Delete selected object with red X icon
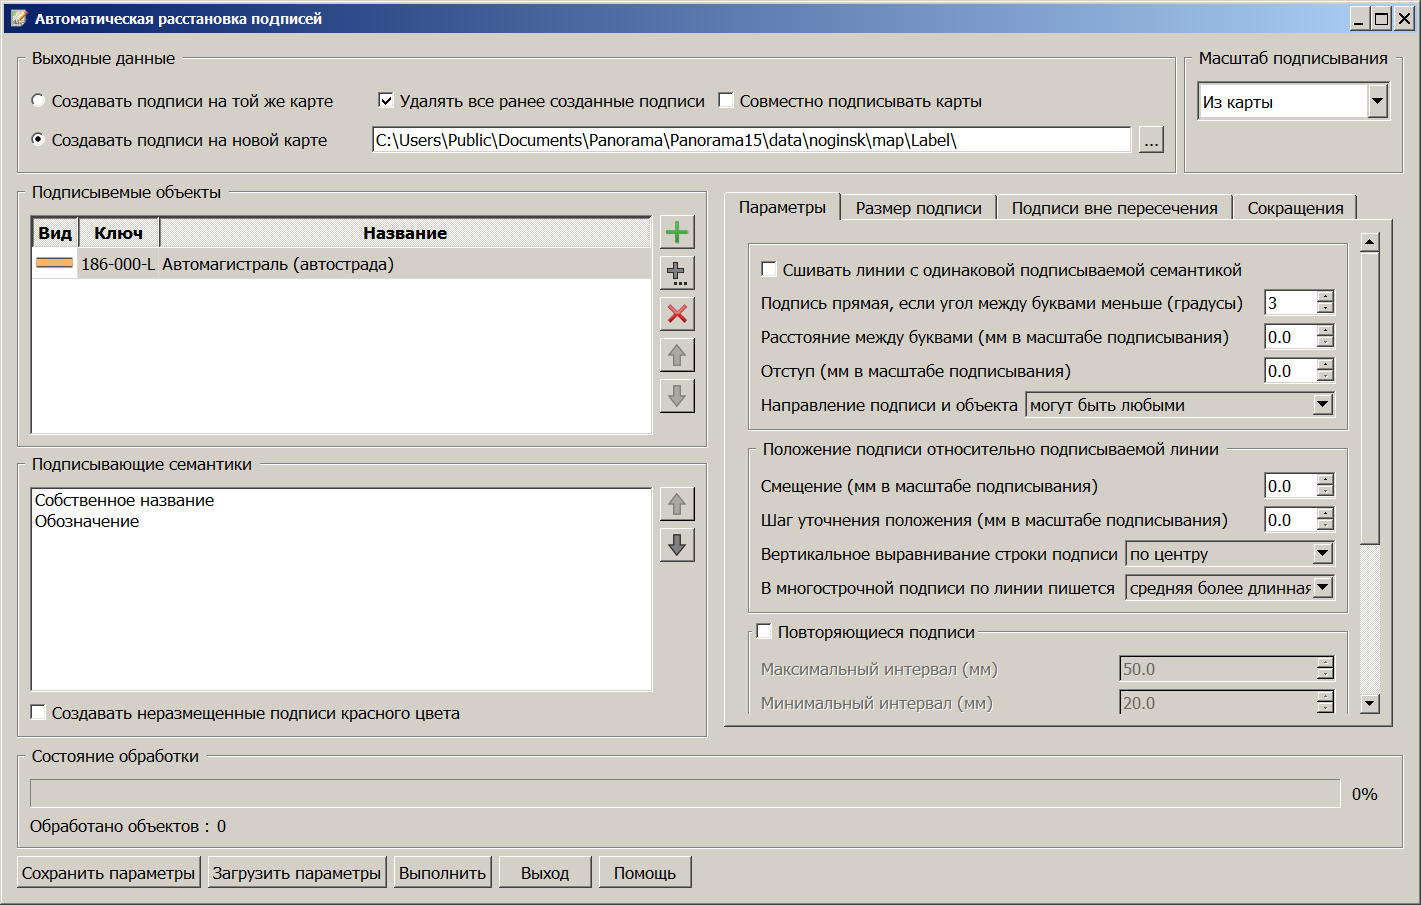 [677, 314]
